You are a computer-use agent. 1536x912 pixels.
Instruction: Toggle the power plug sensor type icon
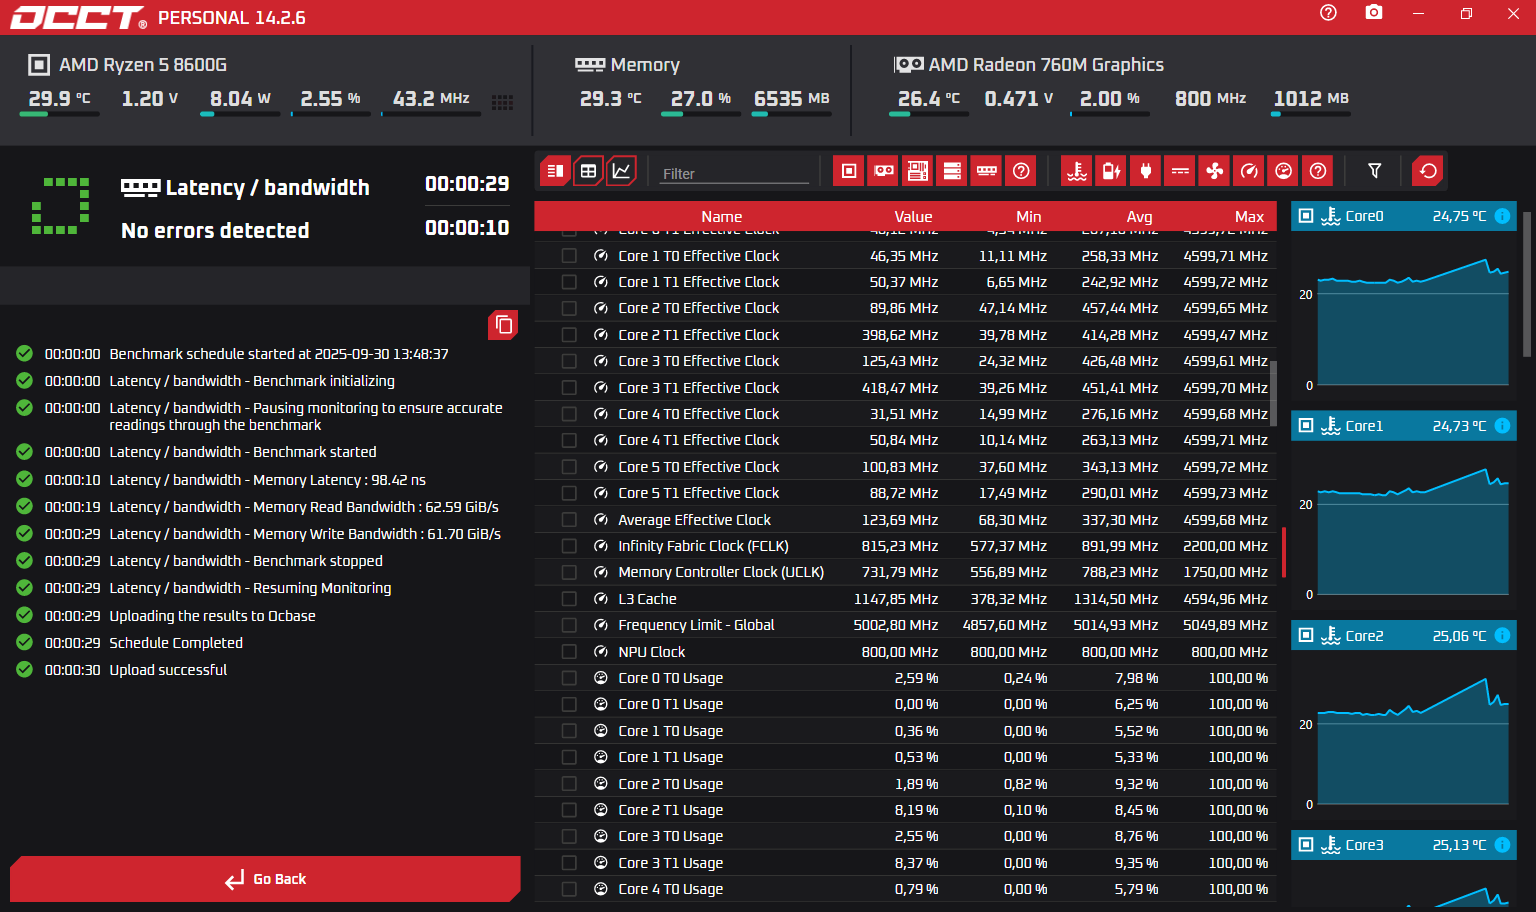click(x=1146, y=171)
